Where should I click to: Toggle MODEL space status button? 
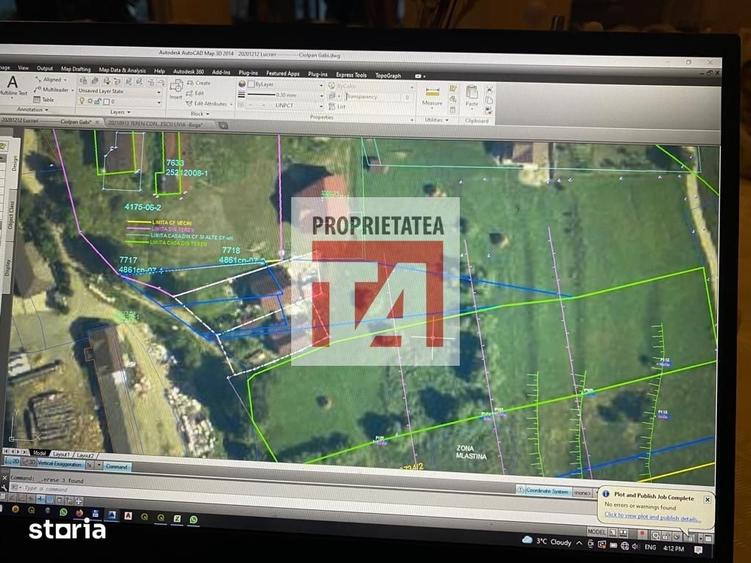coord(596,532)
